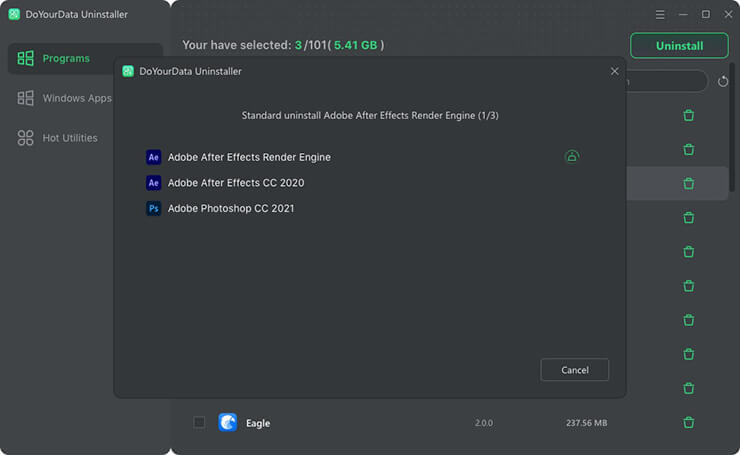Click Ae icon for After Effects CC 2020
This screenshot has width=740, height=455.
click(x=154, y=183)
